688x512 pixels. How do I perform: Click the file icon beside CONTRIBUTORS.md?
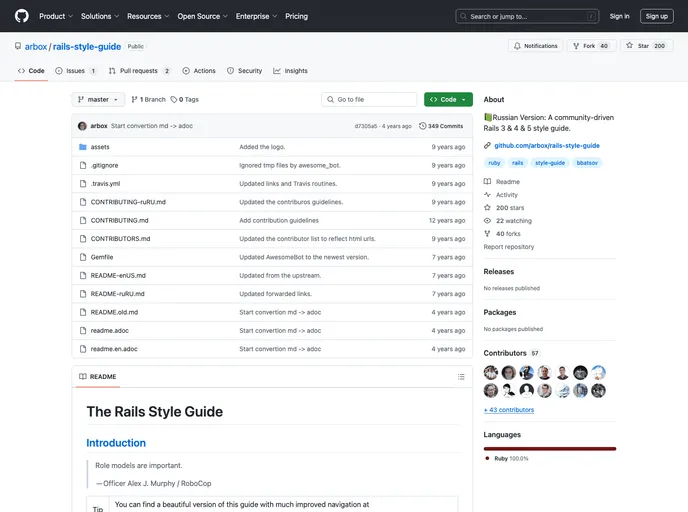(x=82, y=239)
